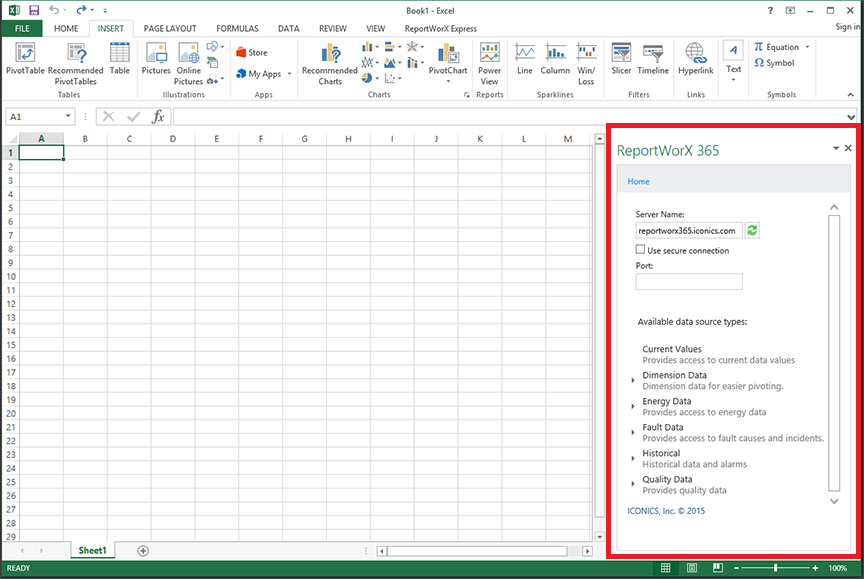
Task: Open the Equation dropdown arrow
Action: (807, 47)
